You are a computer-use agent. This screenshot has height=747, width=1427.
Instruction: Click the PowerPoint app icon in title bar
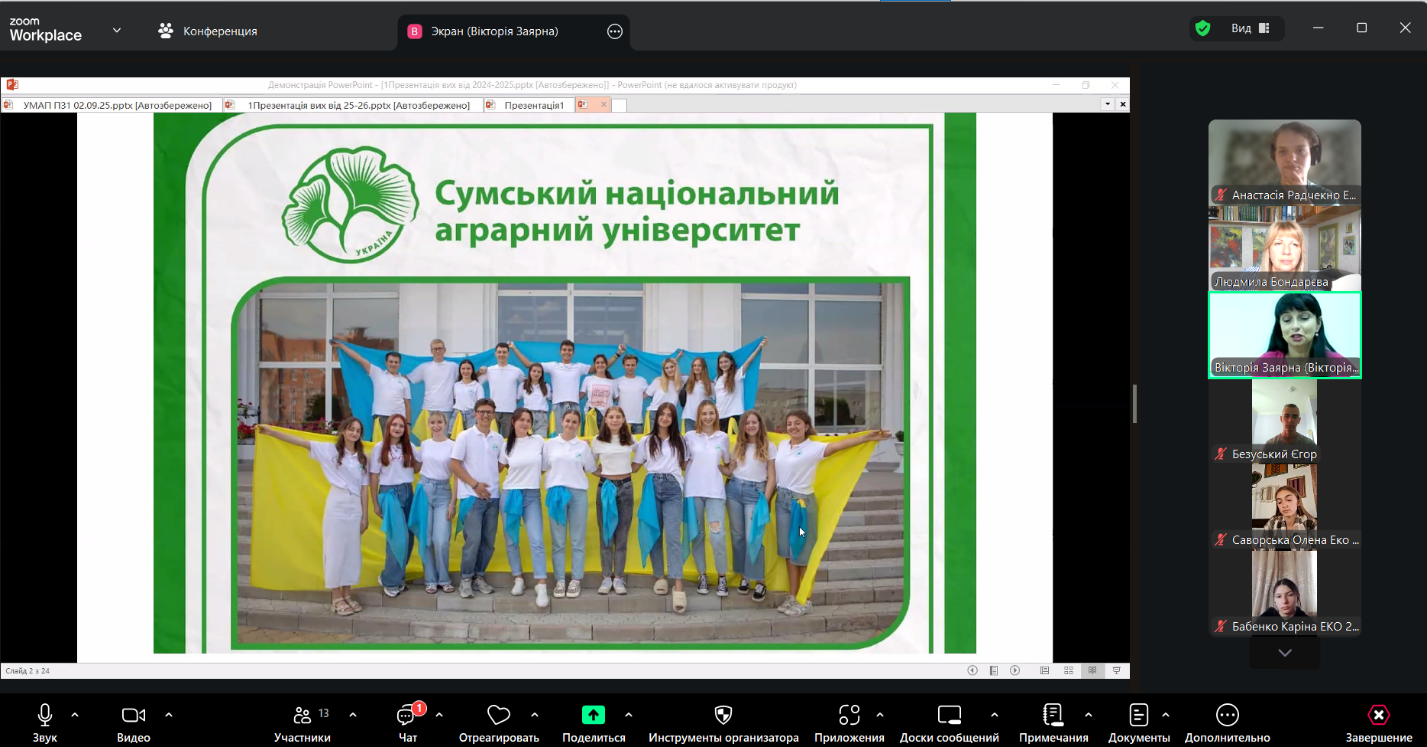click(x=12, y=85)
